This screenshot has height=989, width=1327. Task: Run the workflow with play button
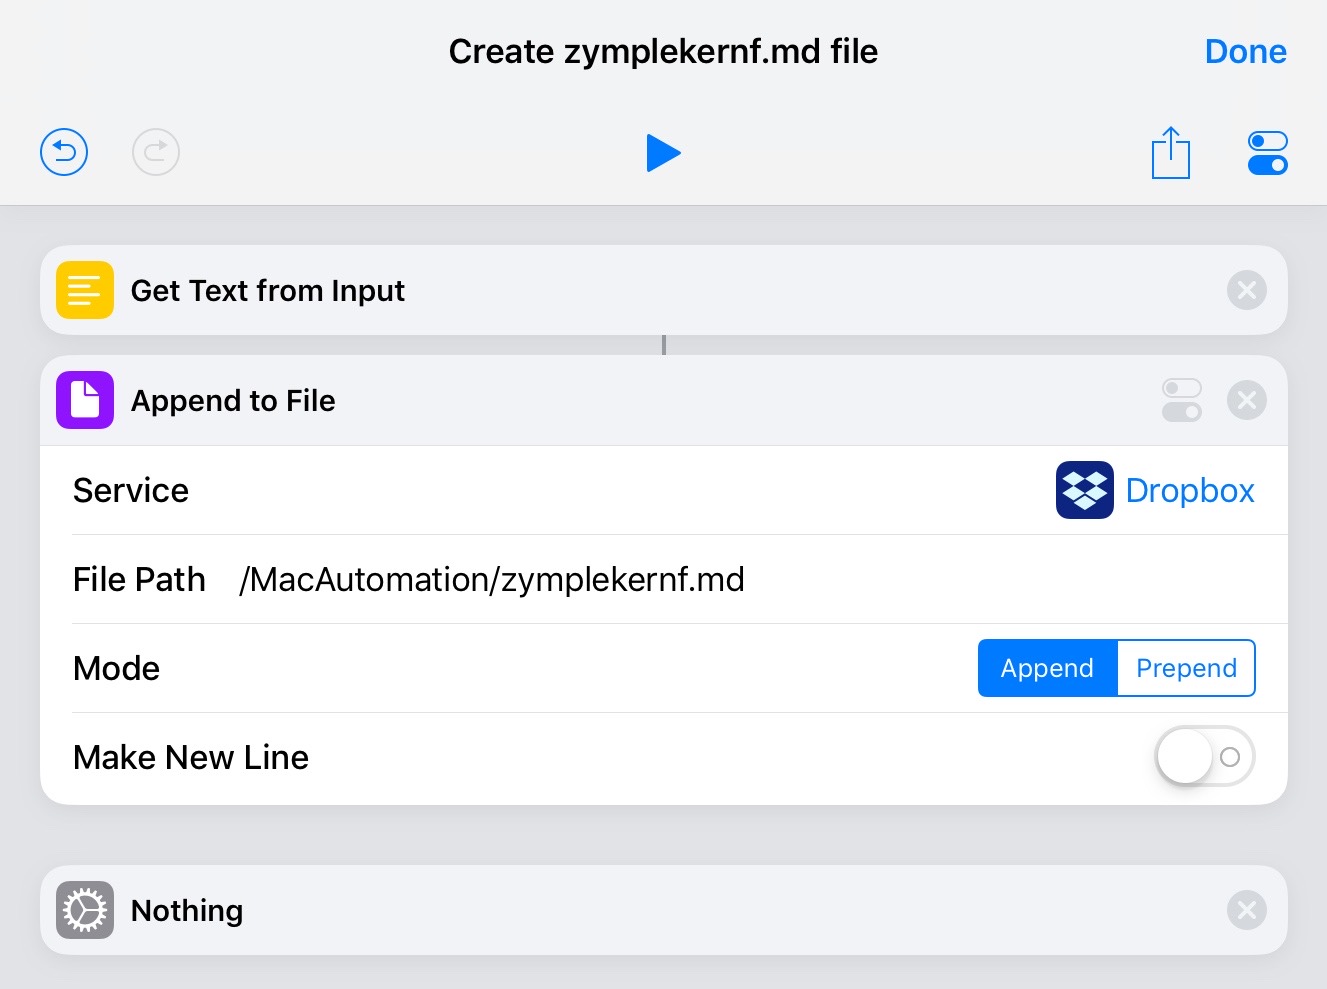click(x=663, y=152)
